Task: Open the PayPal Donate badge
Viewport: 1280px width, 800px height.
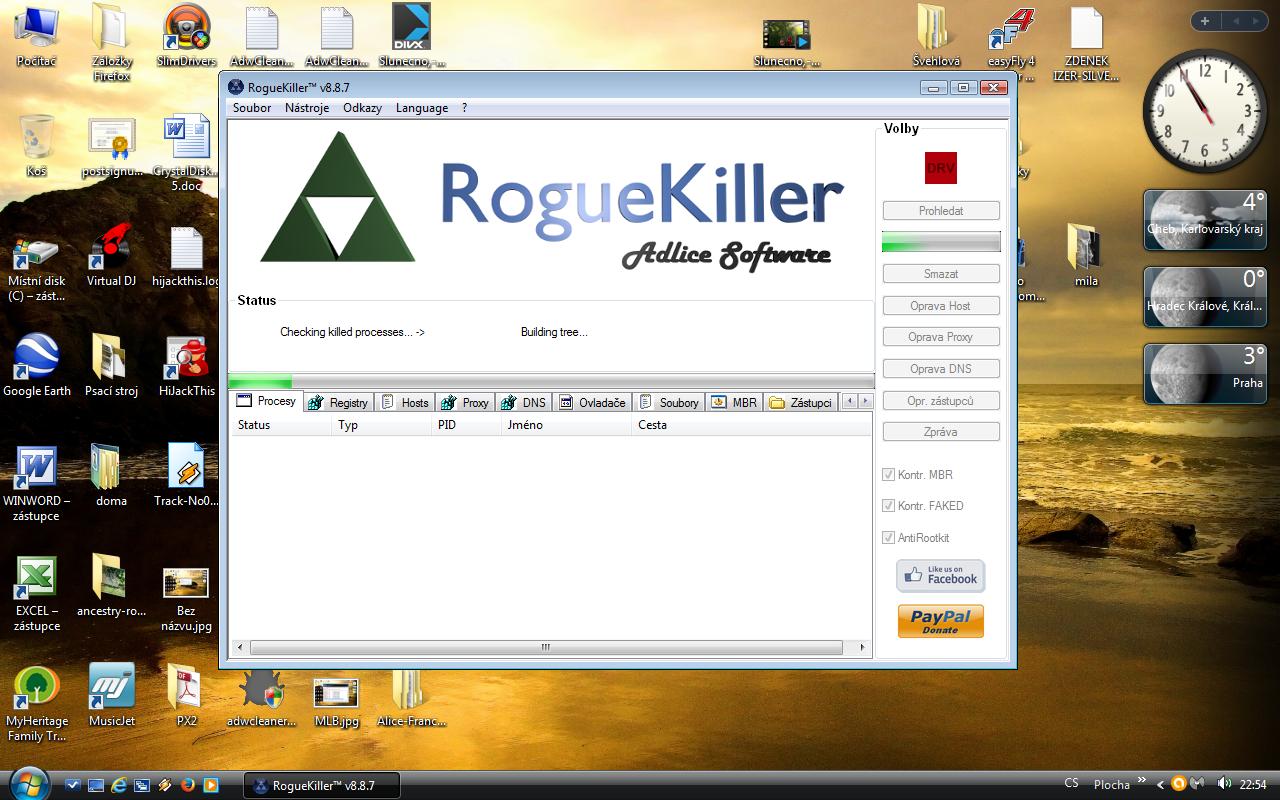Action: [940, 621]
